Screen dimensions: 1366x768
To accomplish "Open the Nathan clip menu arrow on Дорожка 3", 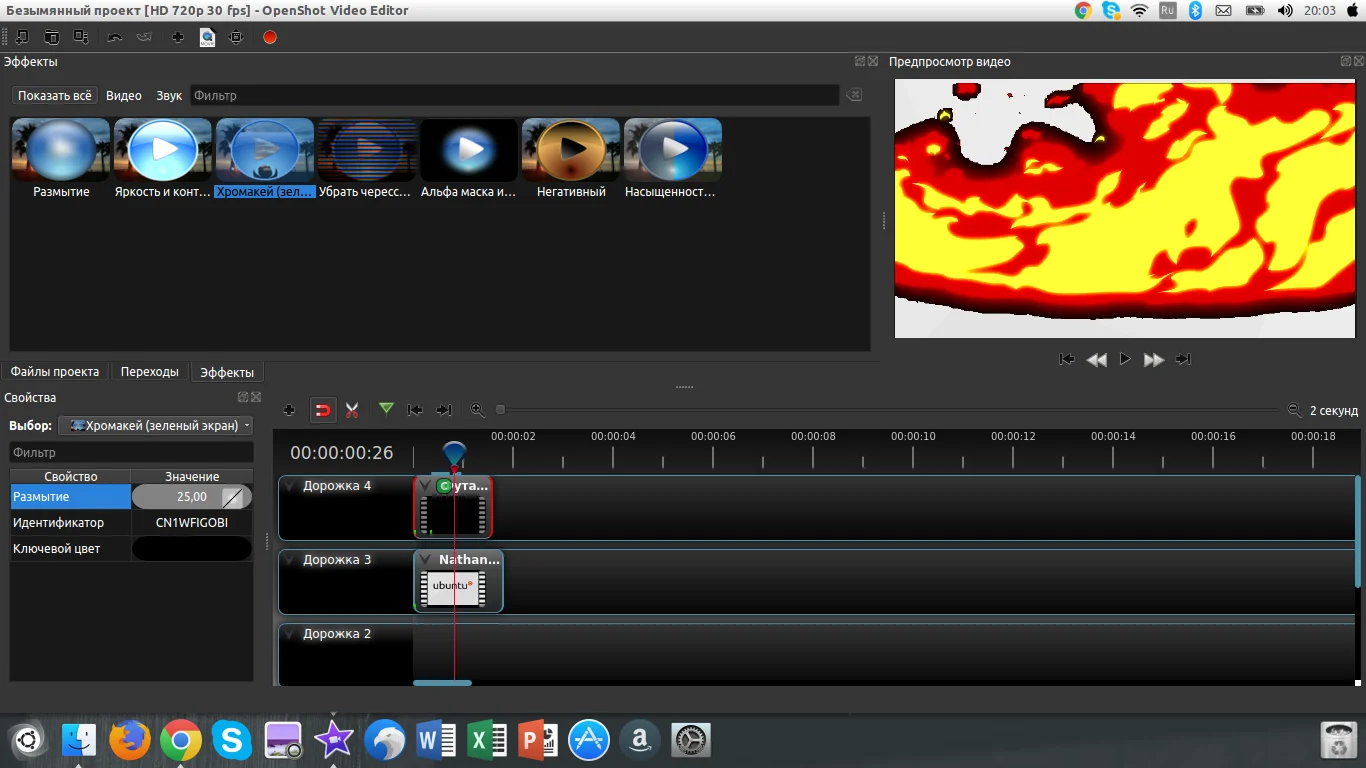I will pos(425,560).
